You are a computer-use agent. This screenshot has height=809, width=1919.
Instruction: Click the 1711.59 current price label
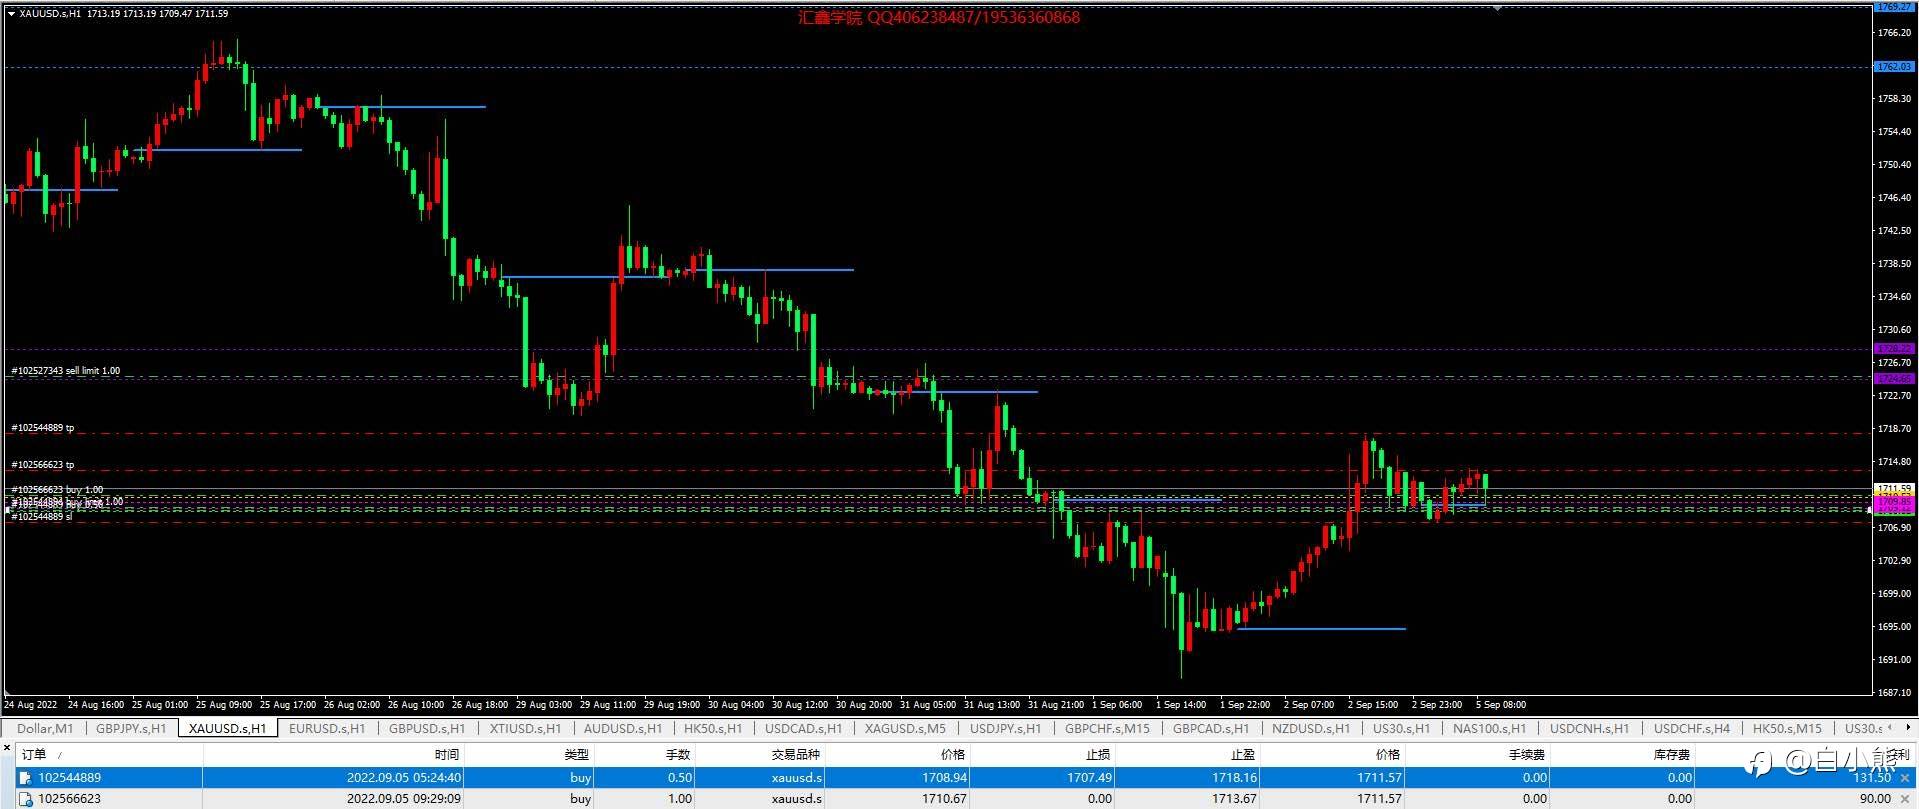1893,489
